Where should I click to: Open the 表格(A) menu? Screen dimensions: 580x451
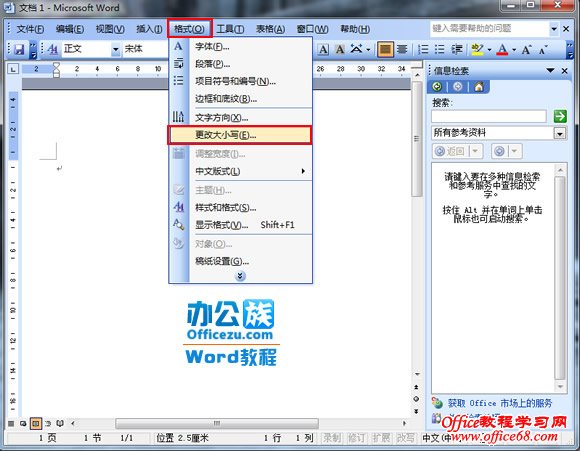270,29
